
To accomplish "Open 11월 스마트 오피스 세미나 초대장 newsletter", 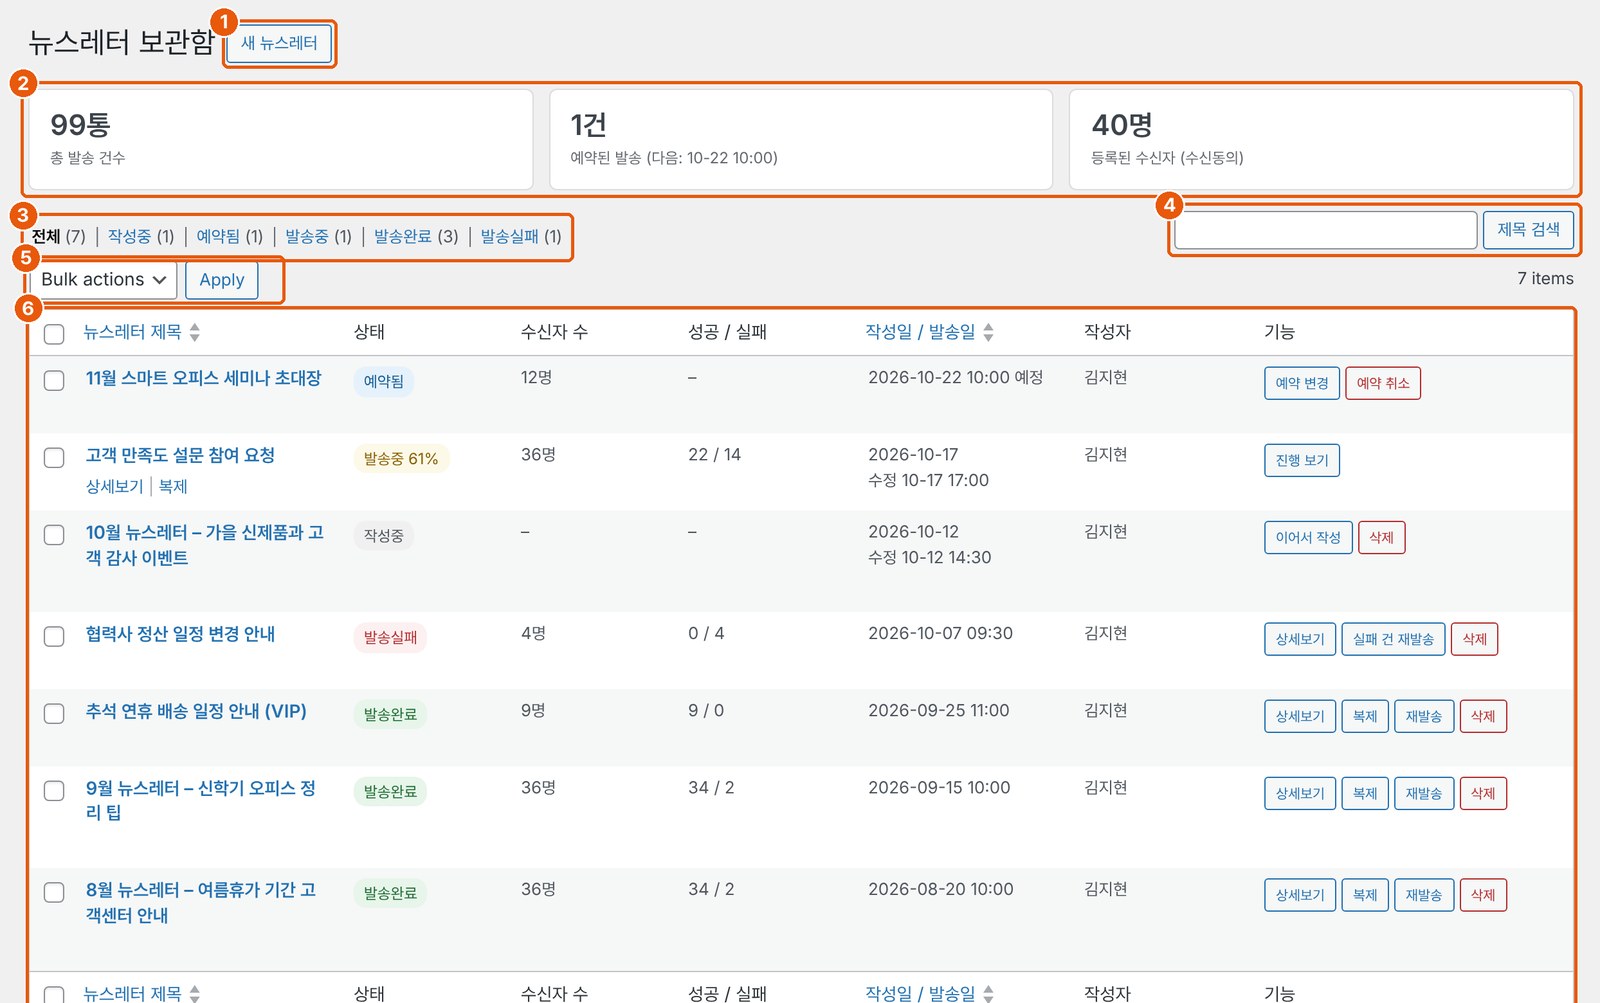I will (203, 378).
